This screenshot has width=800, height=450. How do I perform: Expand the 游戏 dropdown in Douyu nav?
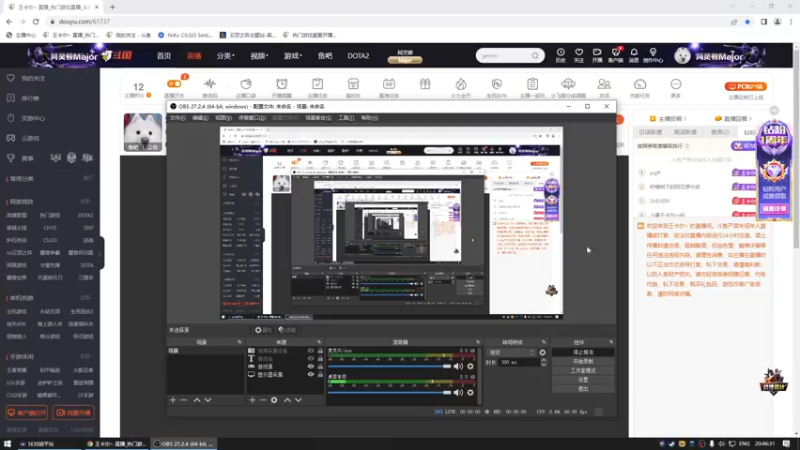pyautogui.click(x=293, y=56)
